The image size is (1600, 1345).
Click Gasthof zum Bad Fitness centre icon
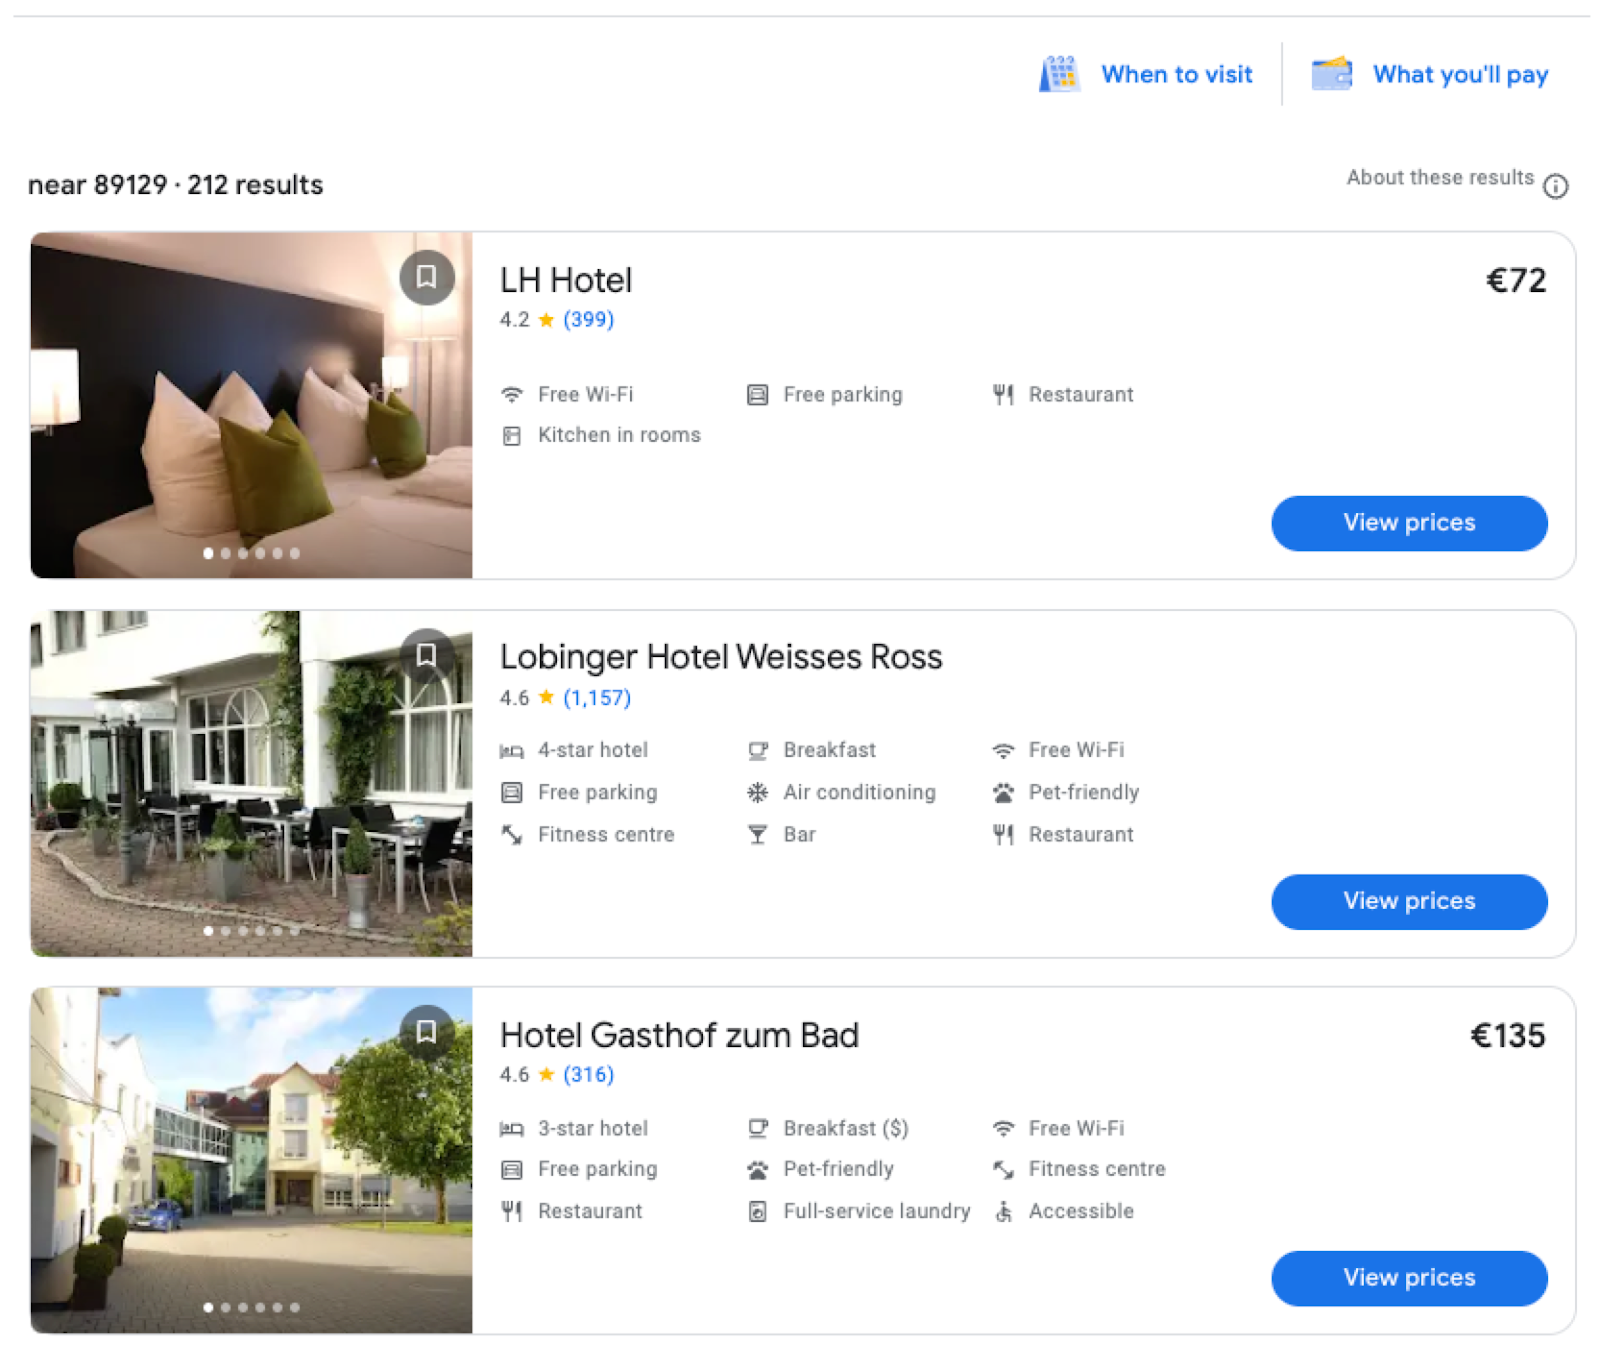[x=1003, y=1170]
